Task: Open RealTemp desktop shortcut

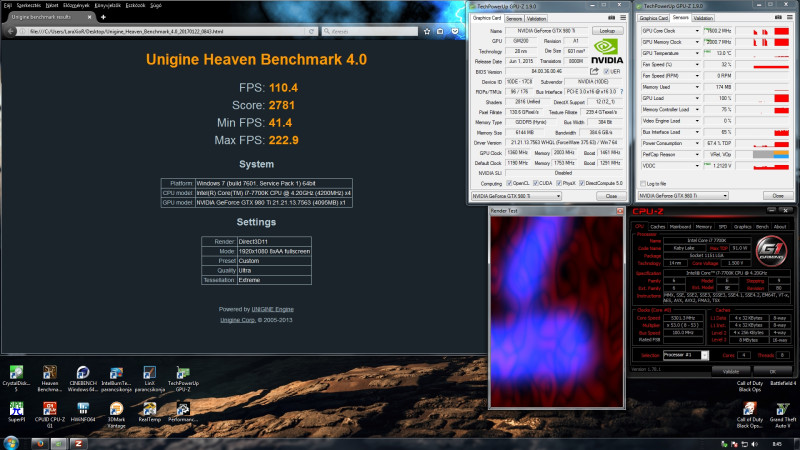Action: click(x=149, y=409)
